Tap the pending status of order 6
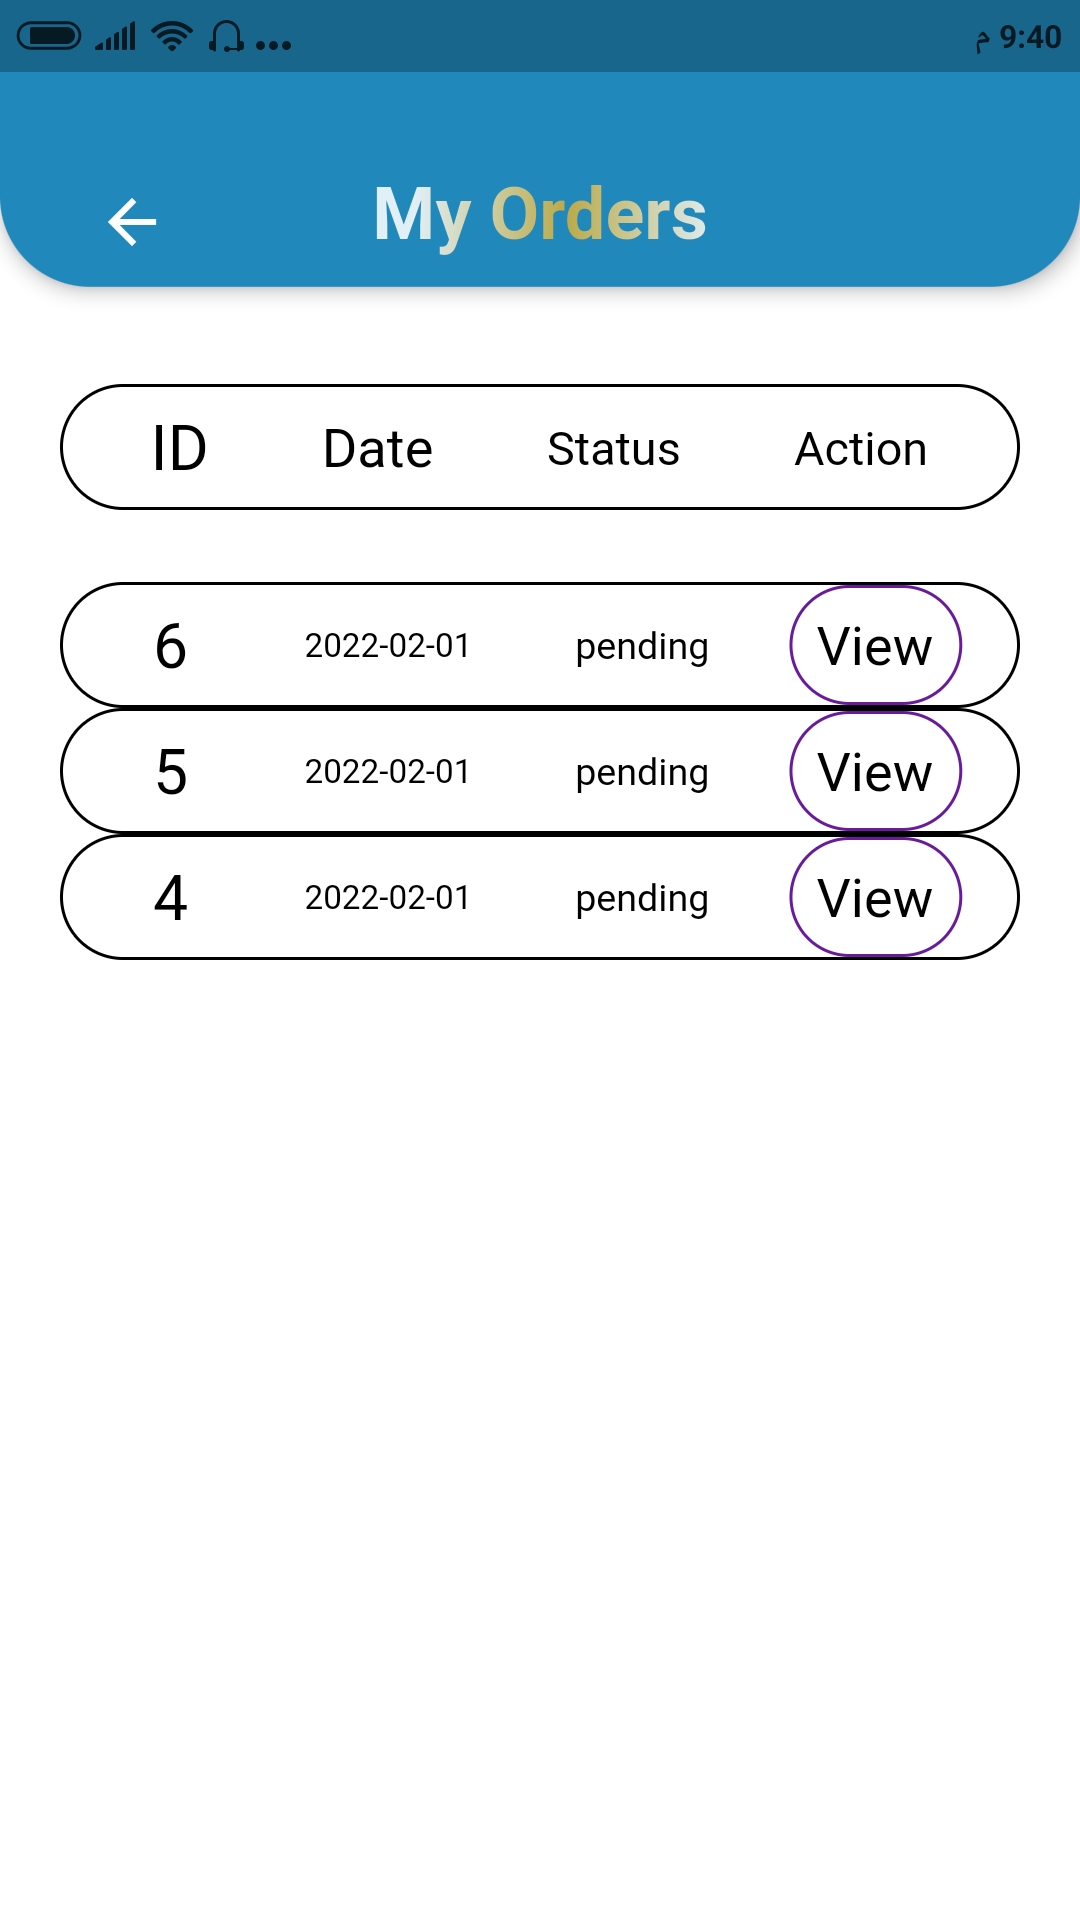The image size is (1080, 1920). click(x=642, y=647)
